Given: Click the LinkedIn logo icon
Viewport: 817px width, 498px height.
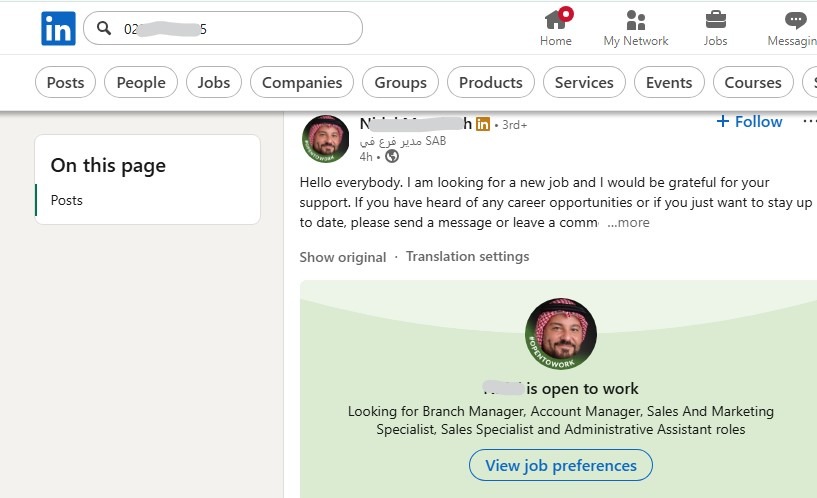Looking at the screenshot, I should (58, 29).
